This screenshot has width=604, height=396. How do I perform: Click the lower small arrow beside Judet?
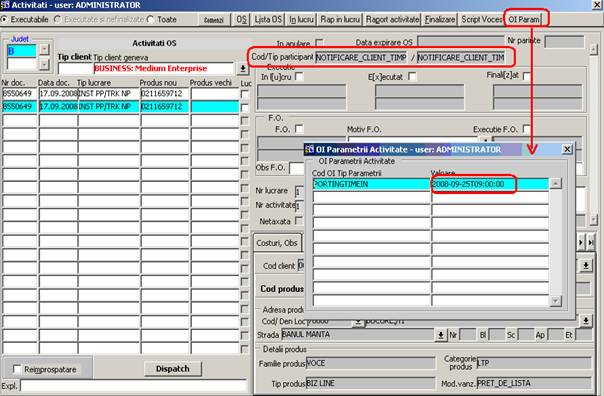[x=44, y=64]
